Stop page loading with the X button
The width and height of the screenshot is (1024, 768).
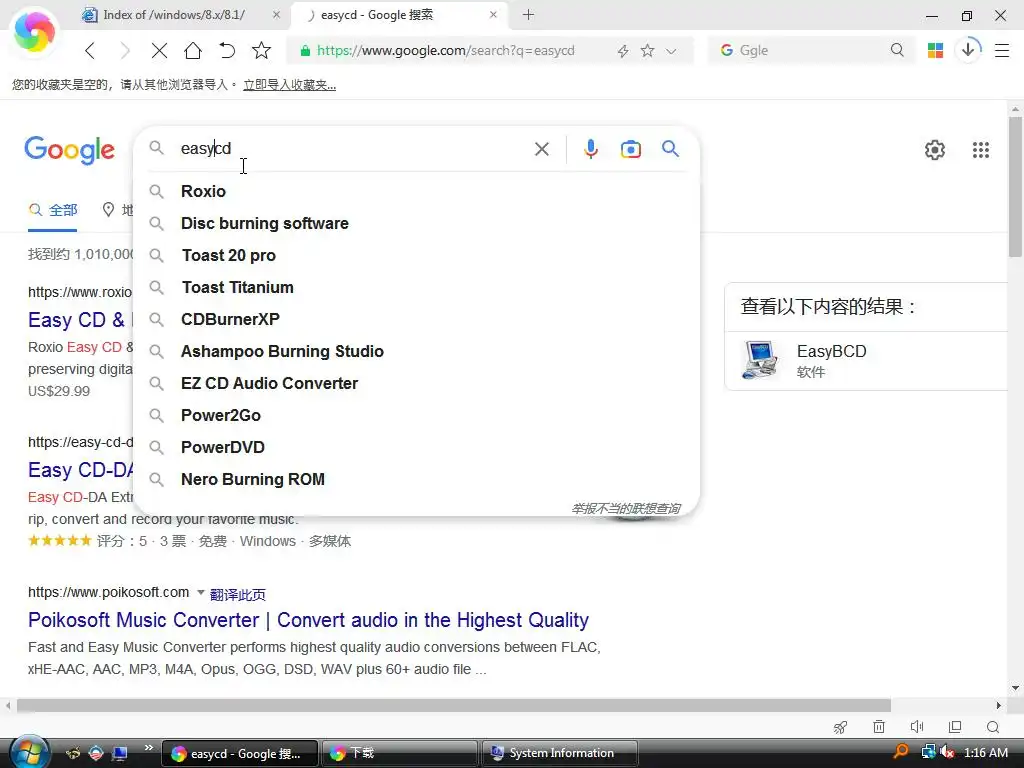click(x=159, y=50)
